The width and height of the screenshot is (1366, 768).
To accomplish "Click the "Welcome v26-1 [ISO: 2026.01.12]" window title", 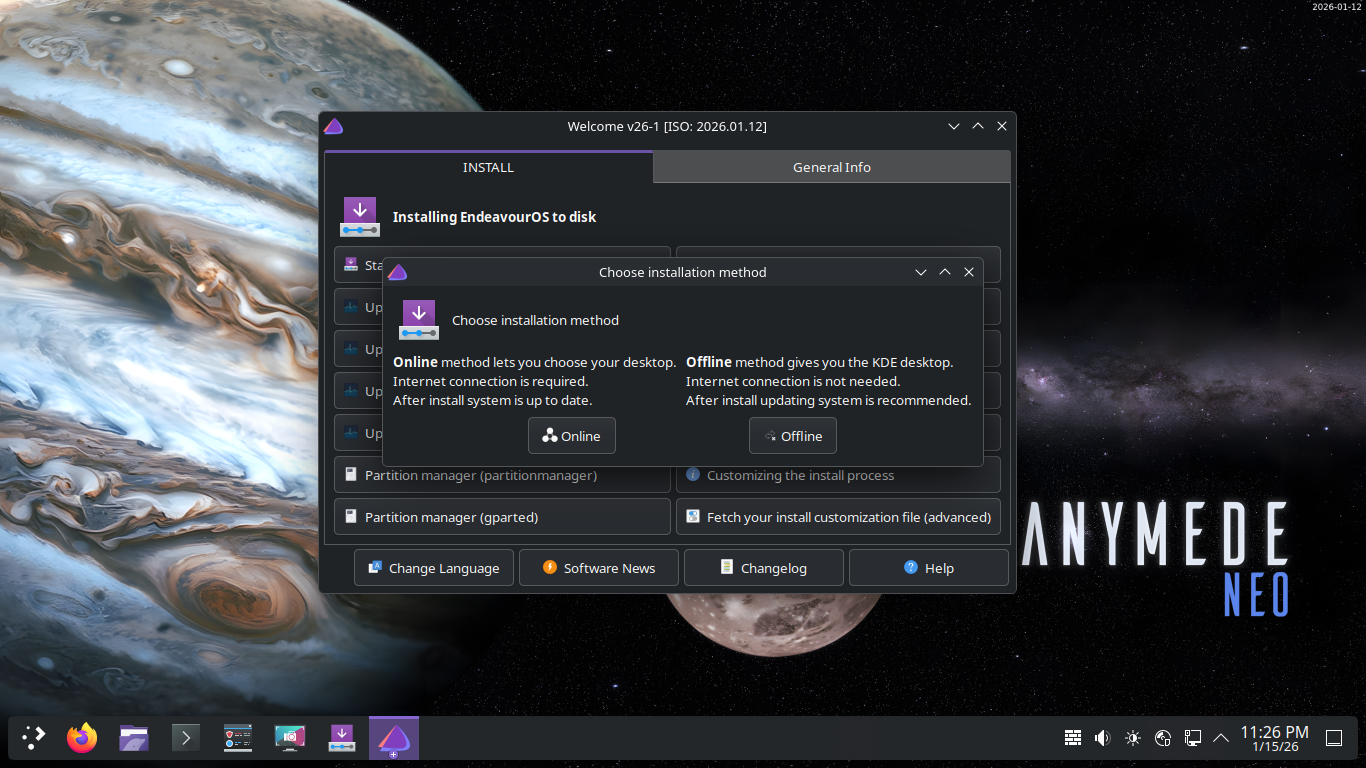I will click(667, 126).
